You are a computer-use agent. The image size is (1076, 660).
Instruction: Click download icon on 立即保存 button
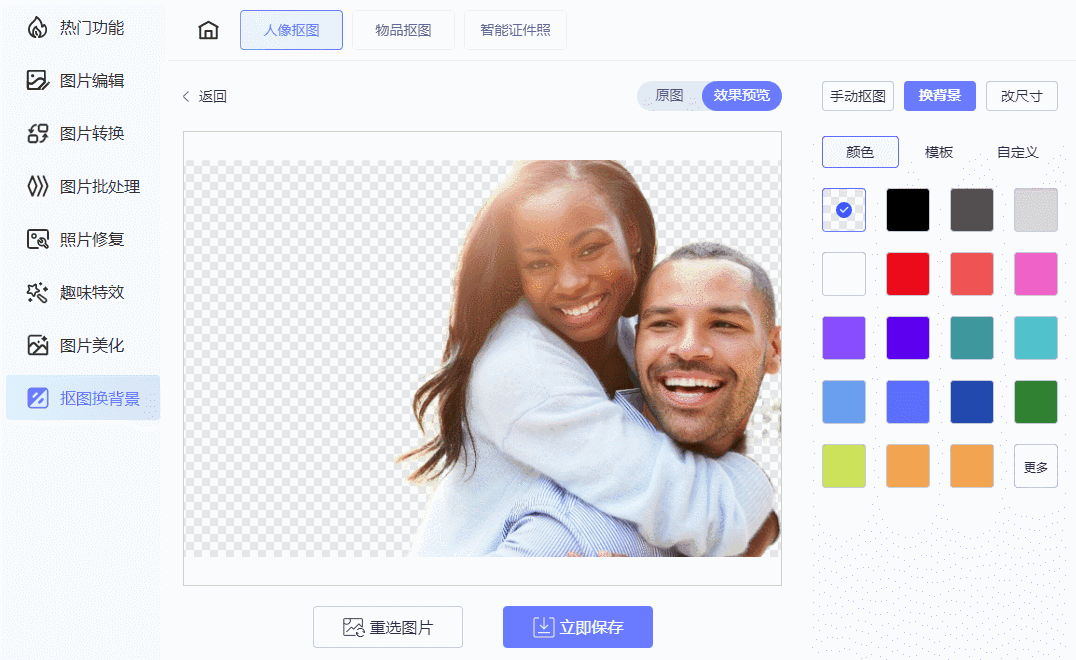(x=543, y=627)
